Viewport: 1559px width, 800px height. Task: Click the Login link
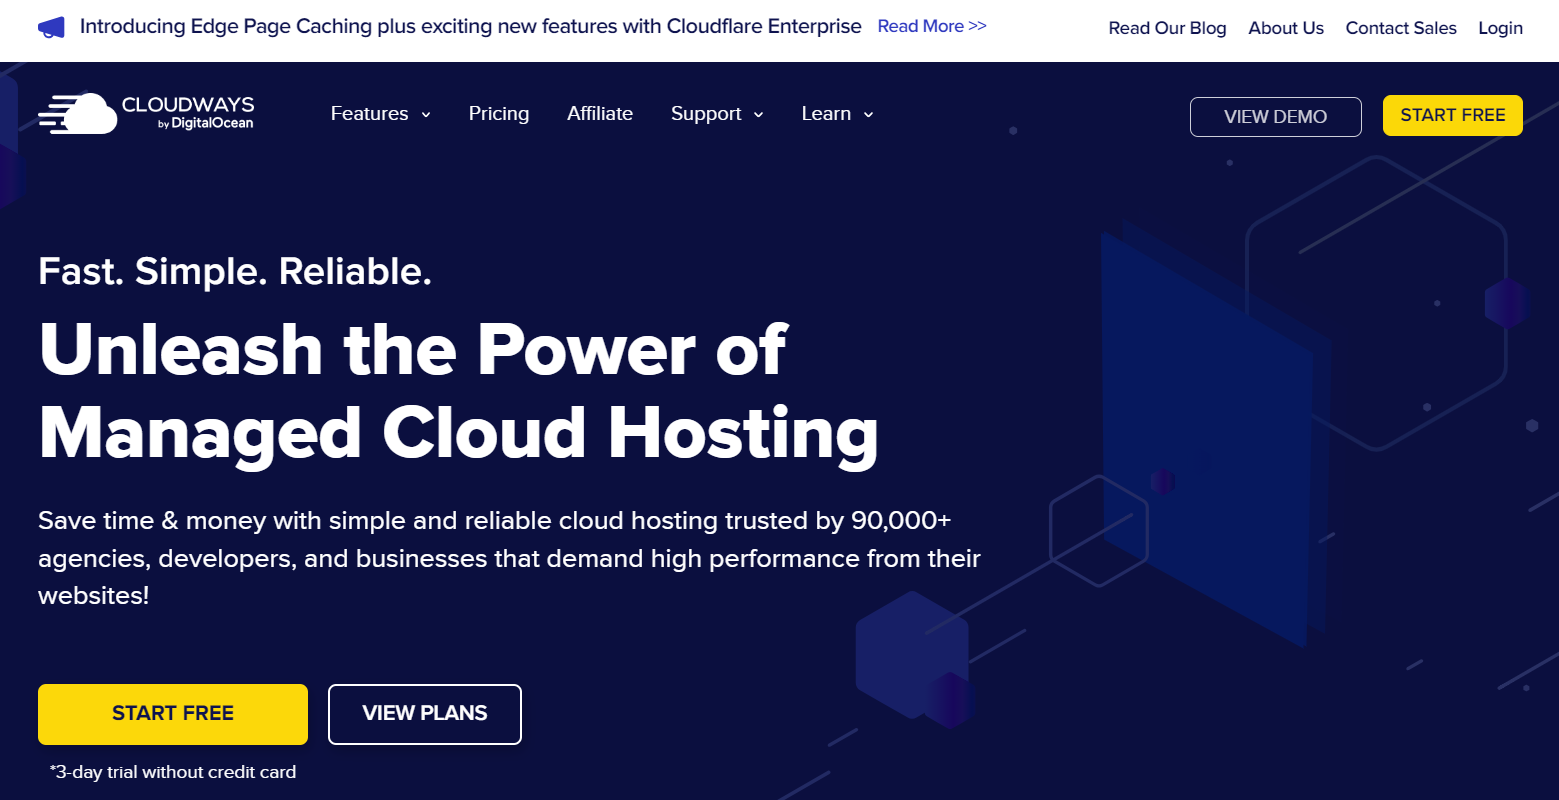coord(1500,28)
